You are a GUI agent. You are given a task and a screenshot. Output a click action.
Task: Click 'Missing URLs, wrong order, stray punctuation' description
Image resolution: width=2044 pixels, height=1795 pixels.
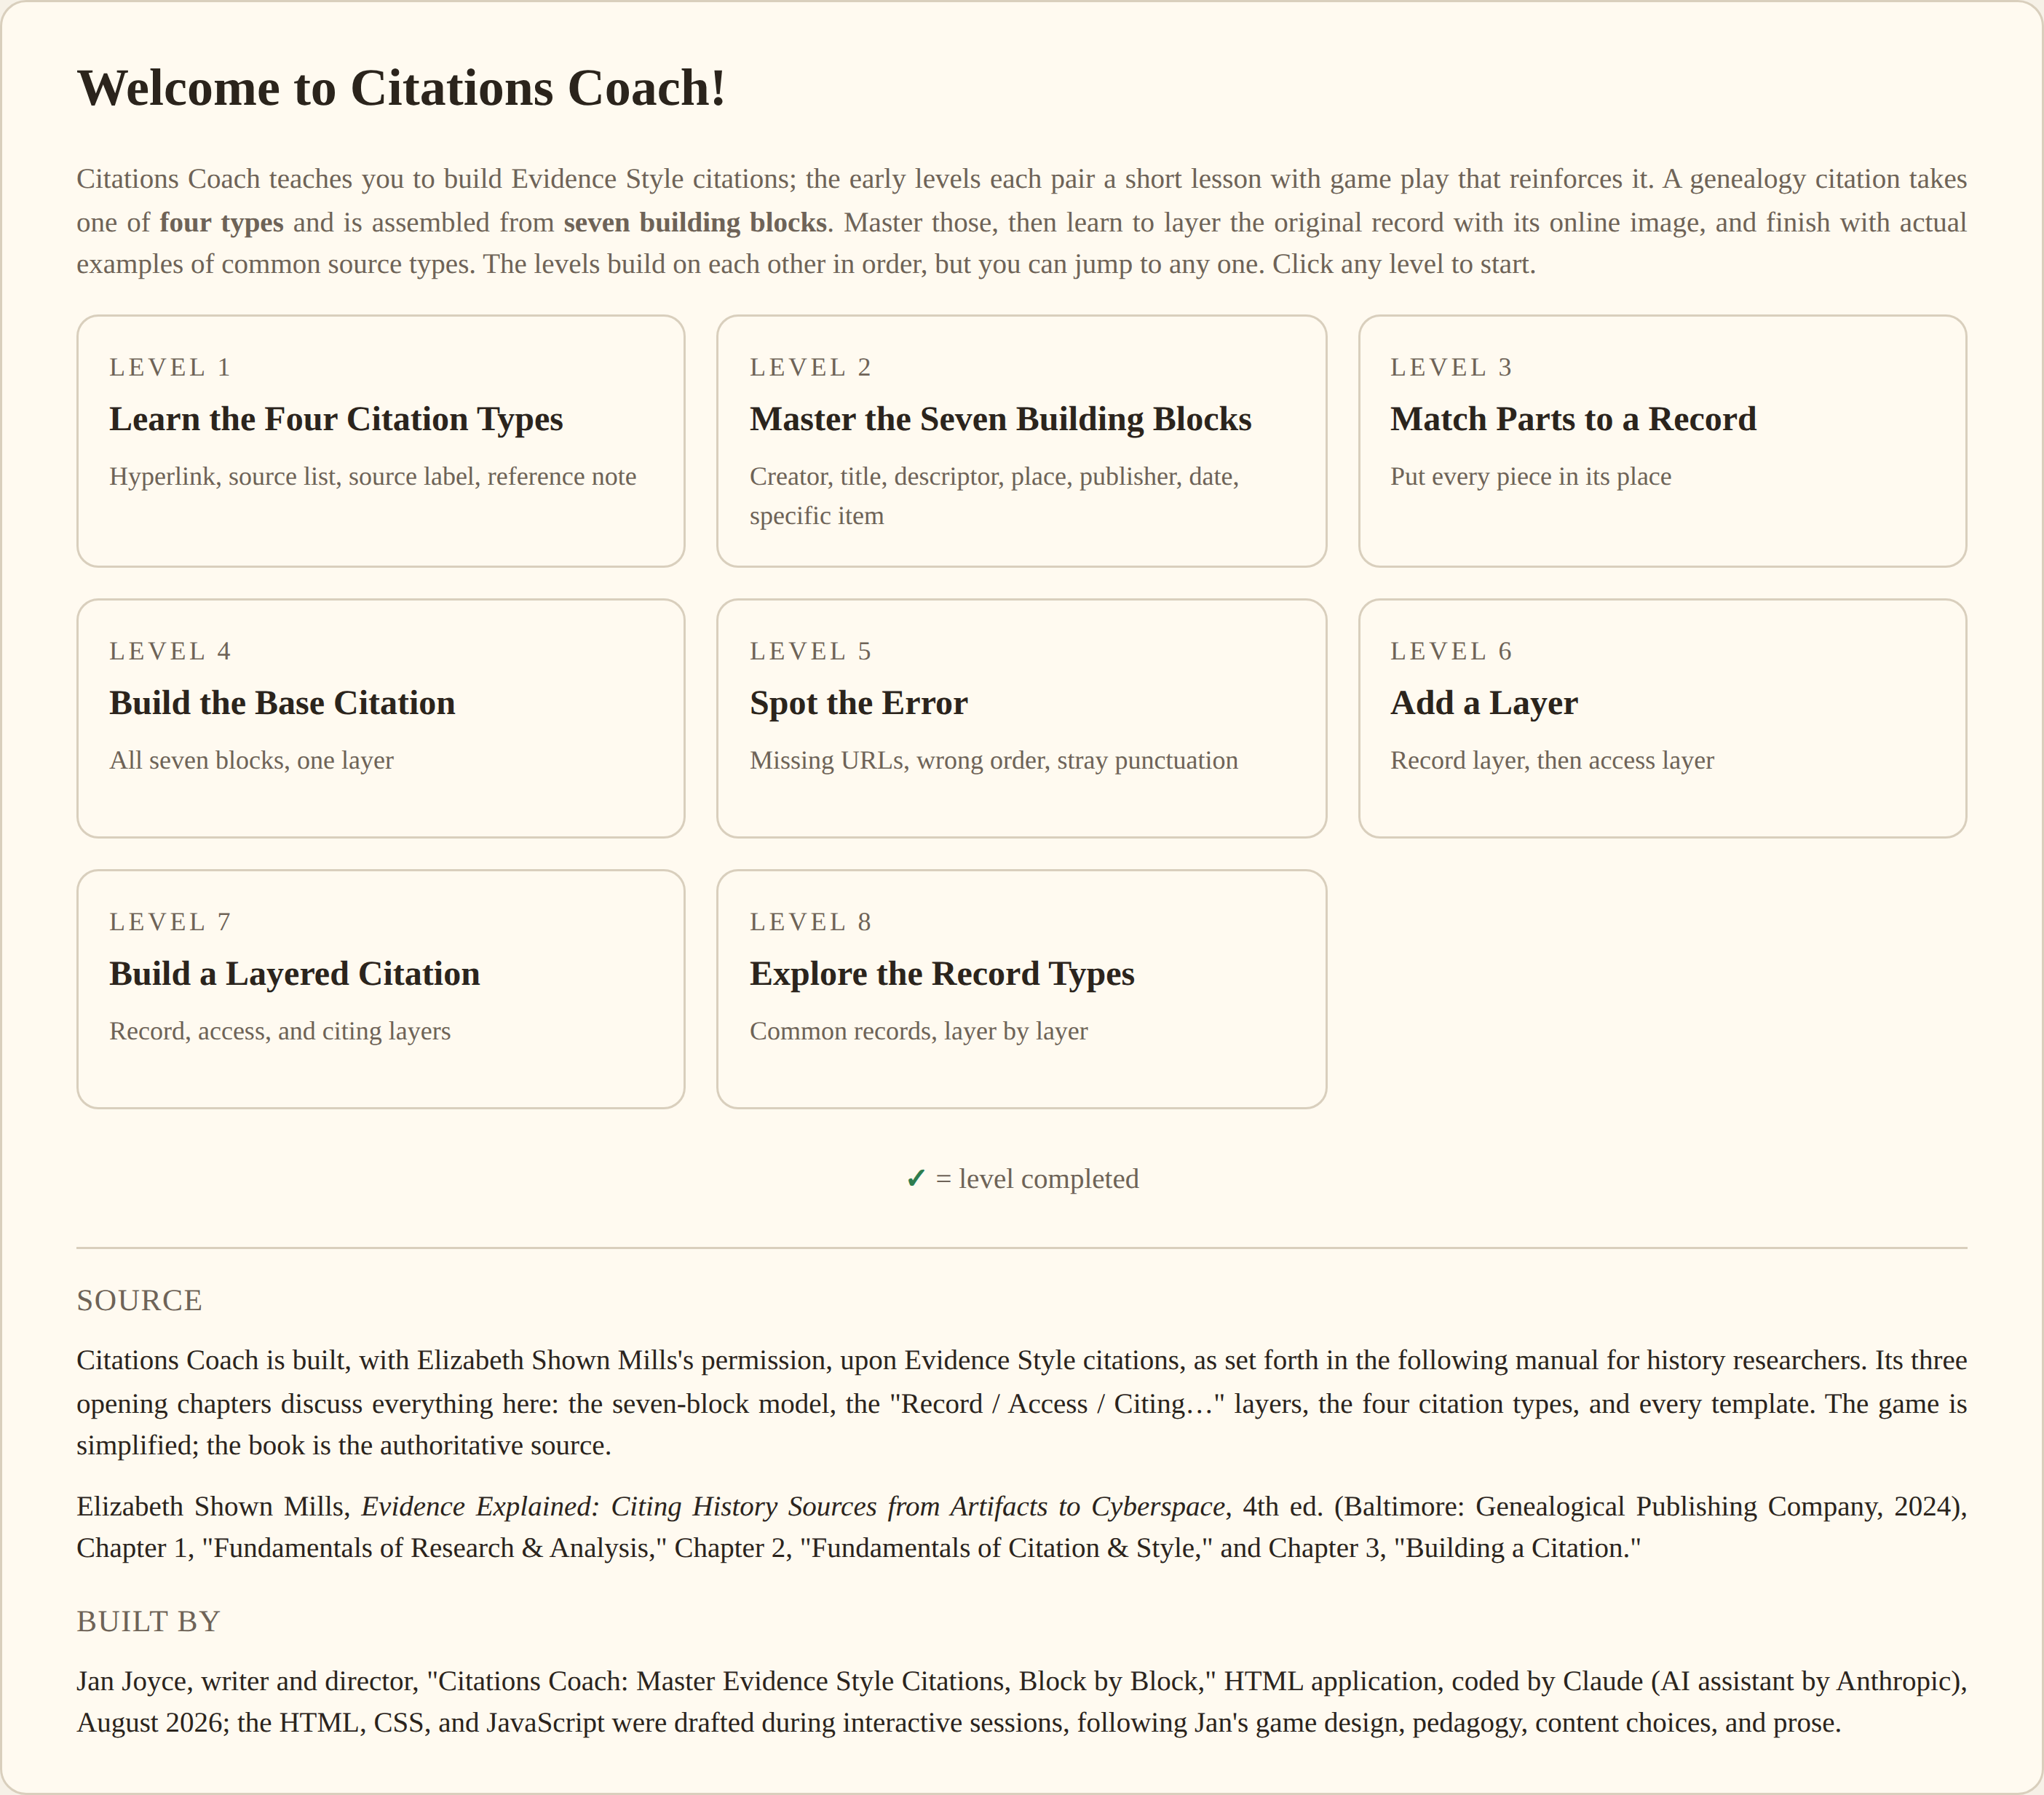[x=993, y=760]
